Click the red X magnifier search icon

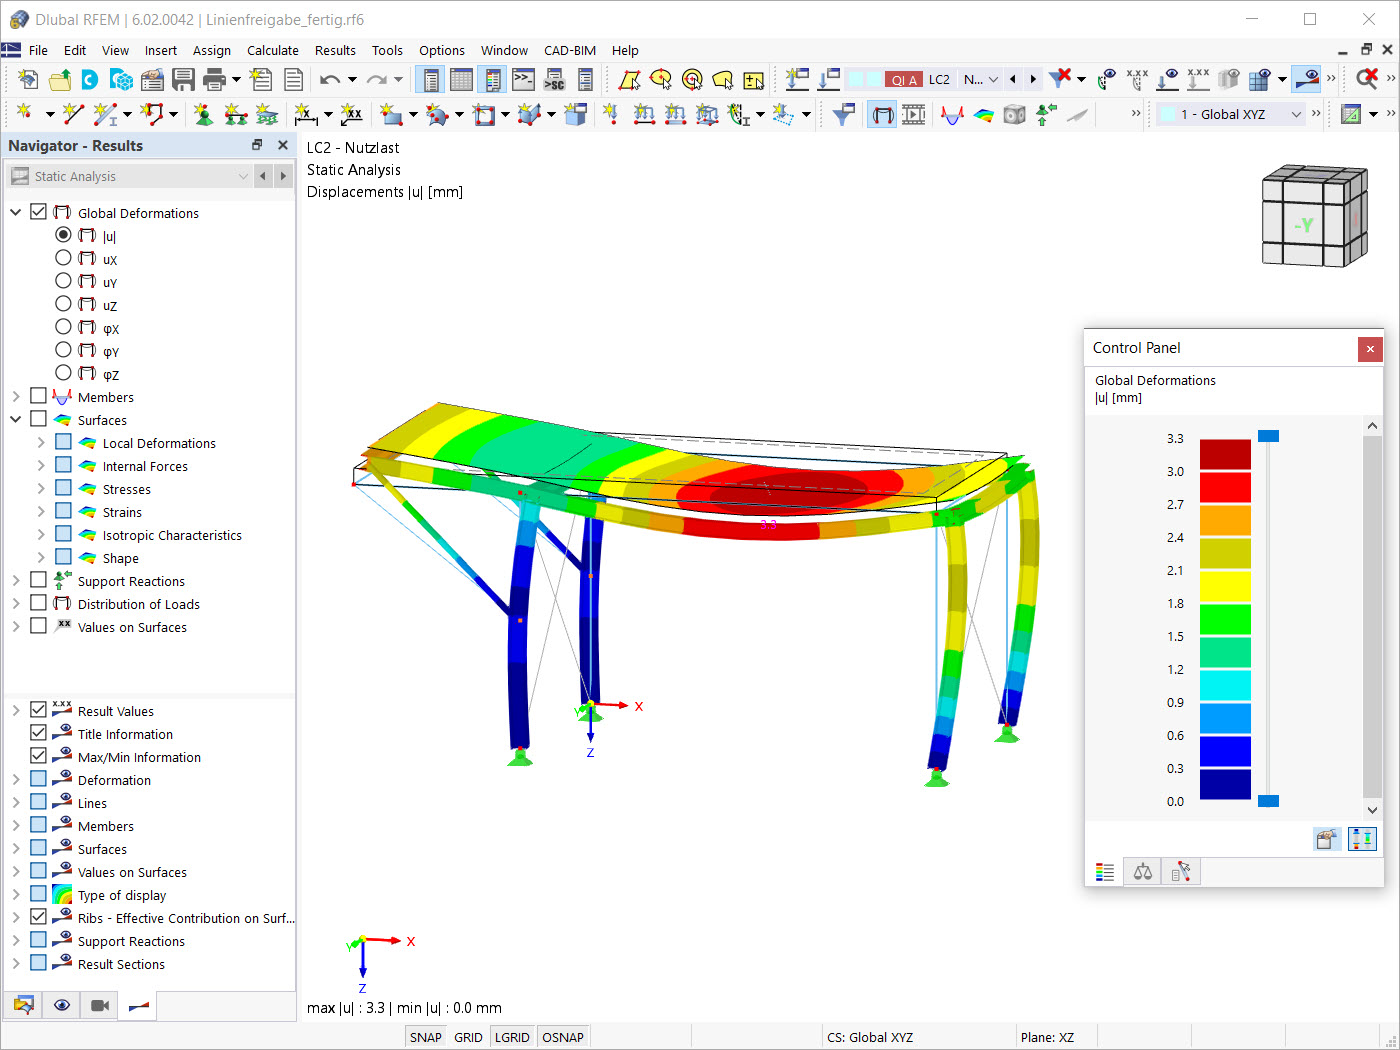click(x=1366, y=79)
